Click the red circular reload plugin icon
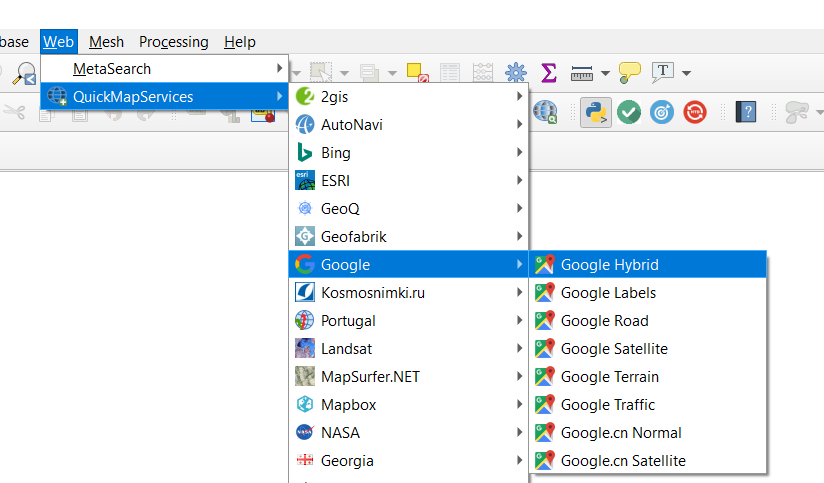The height and width of the screenshot is (483, 824). 695,112
